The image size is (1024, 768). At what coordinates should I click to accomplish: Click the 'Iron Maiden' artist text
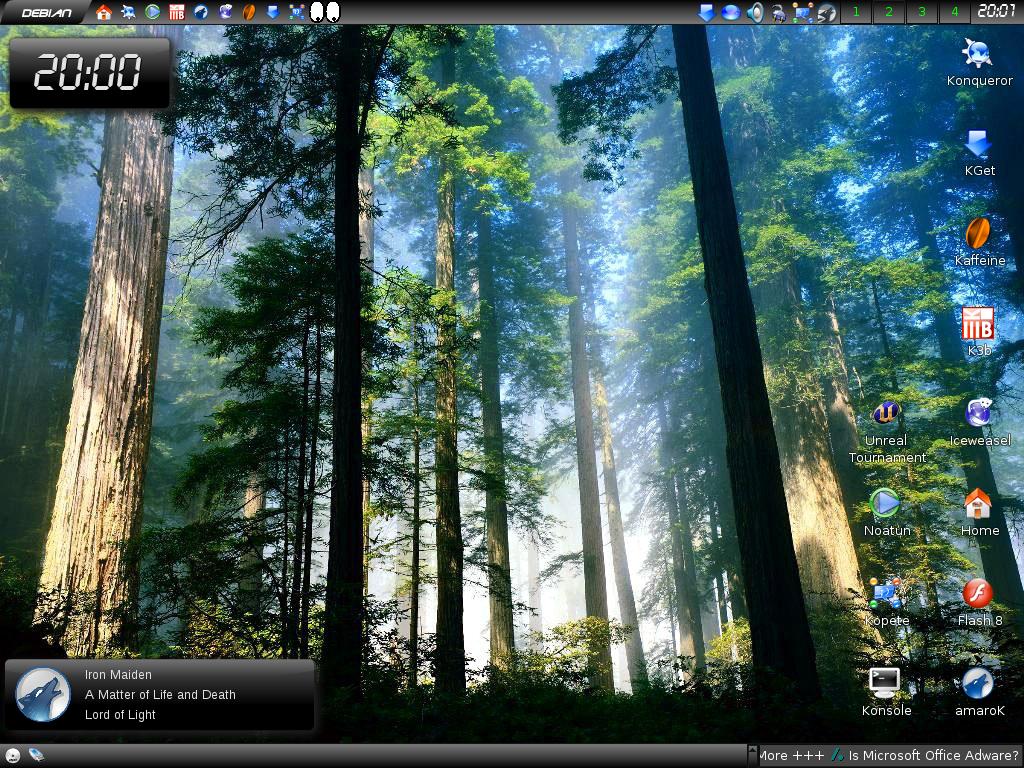(118, 675)
